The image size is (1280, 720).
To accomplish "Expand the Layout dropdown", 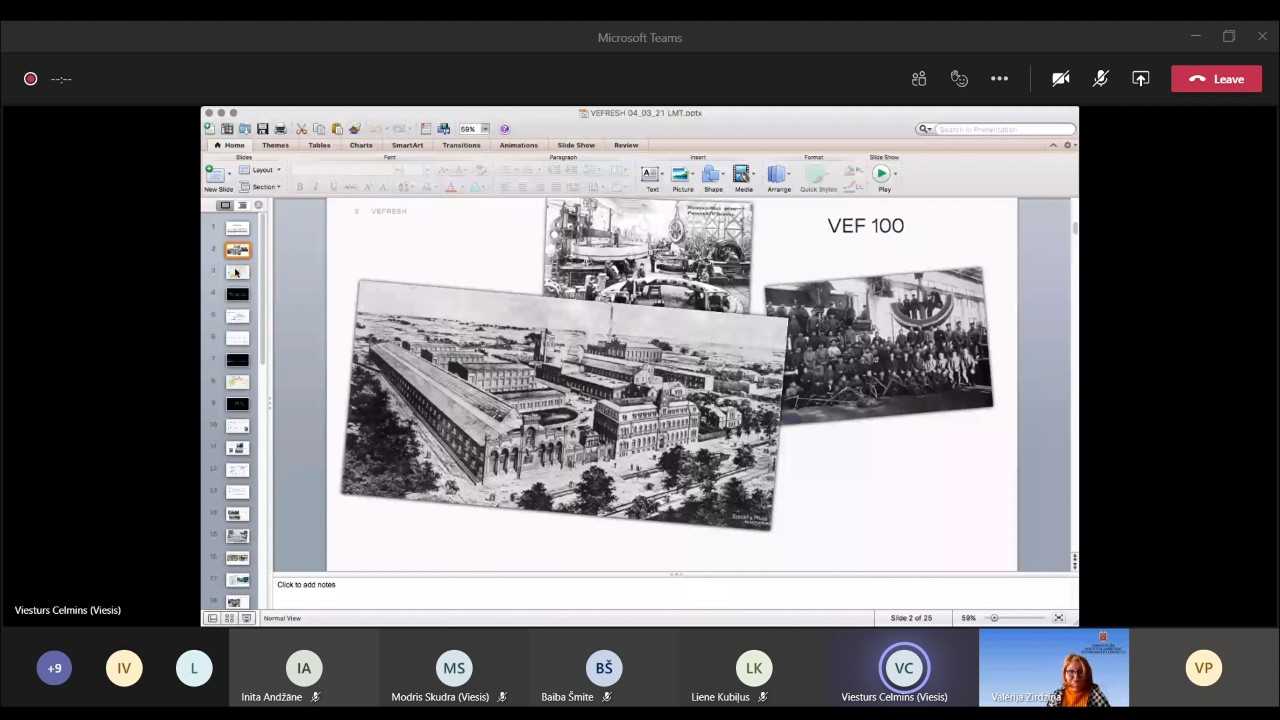I will [262, 170].
